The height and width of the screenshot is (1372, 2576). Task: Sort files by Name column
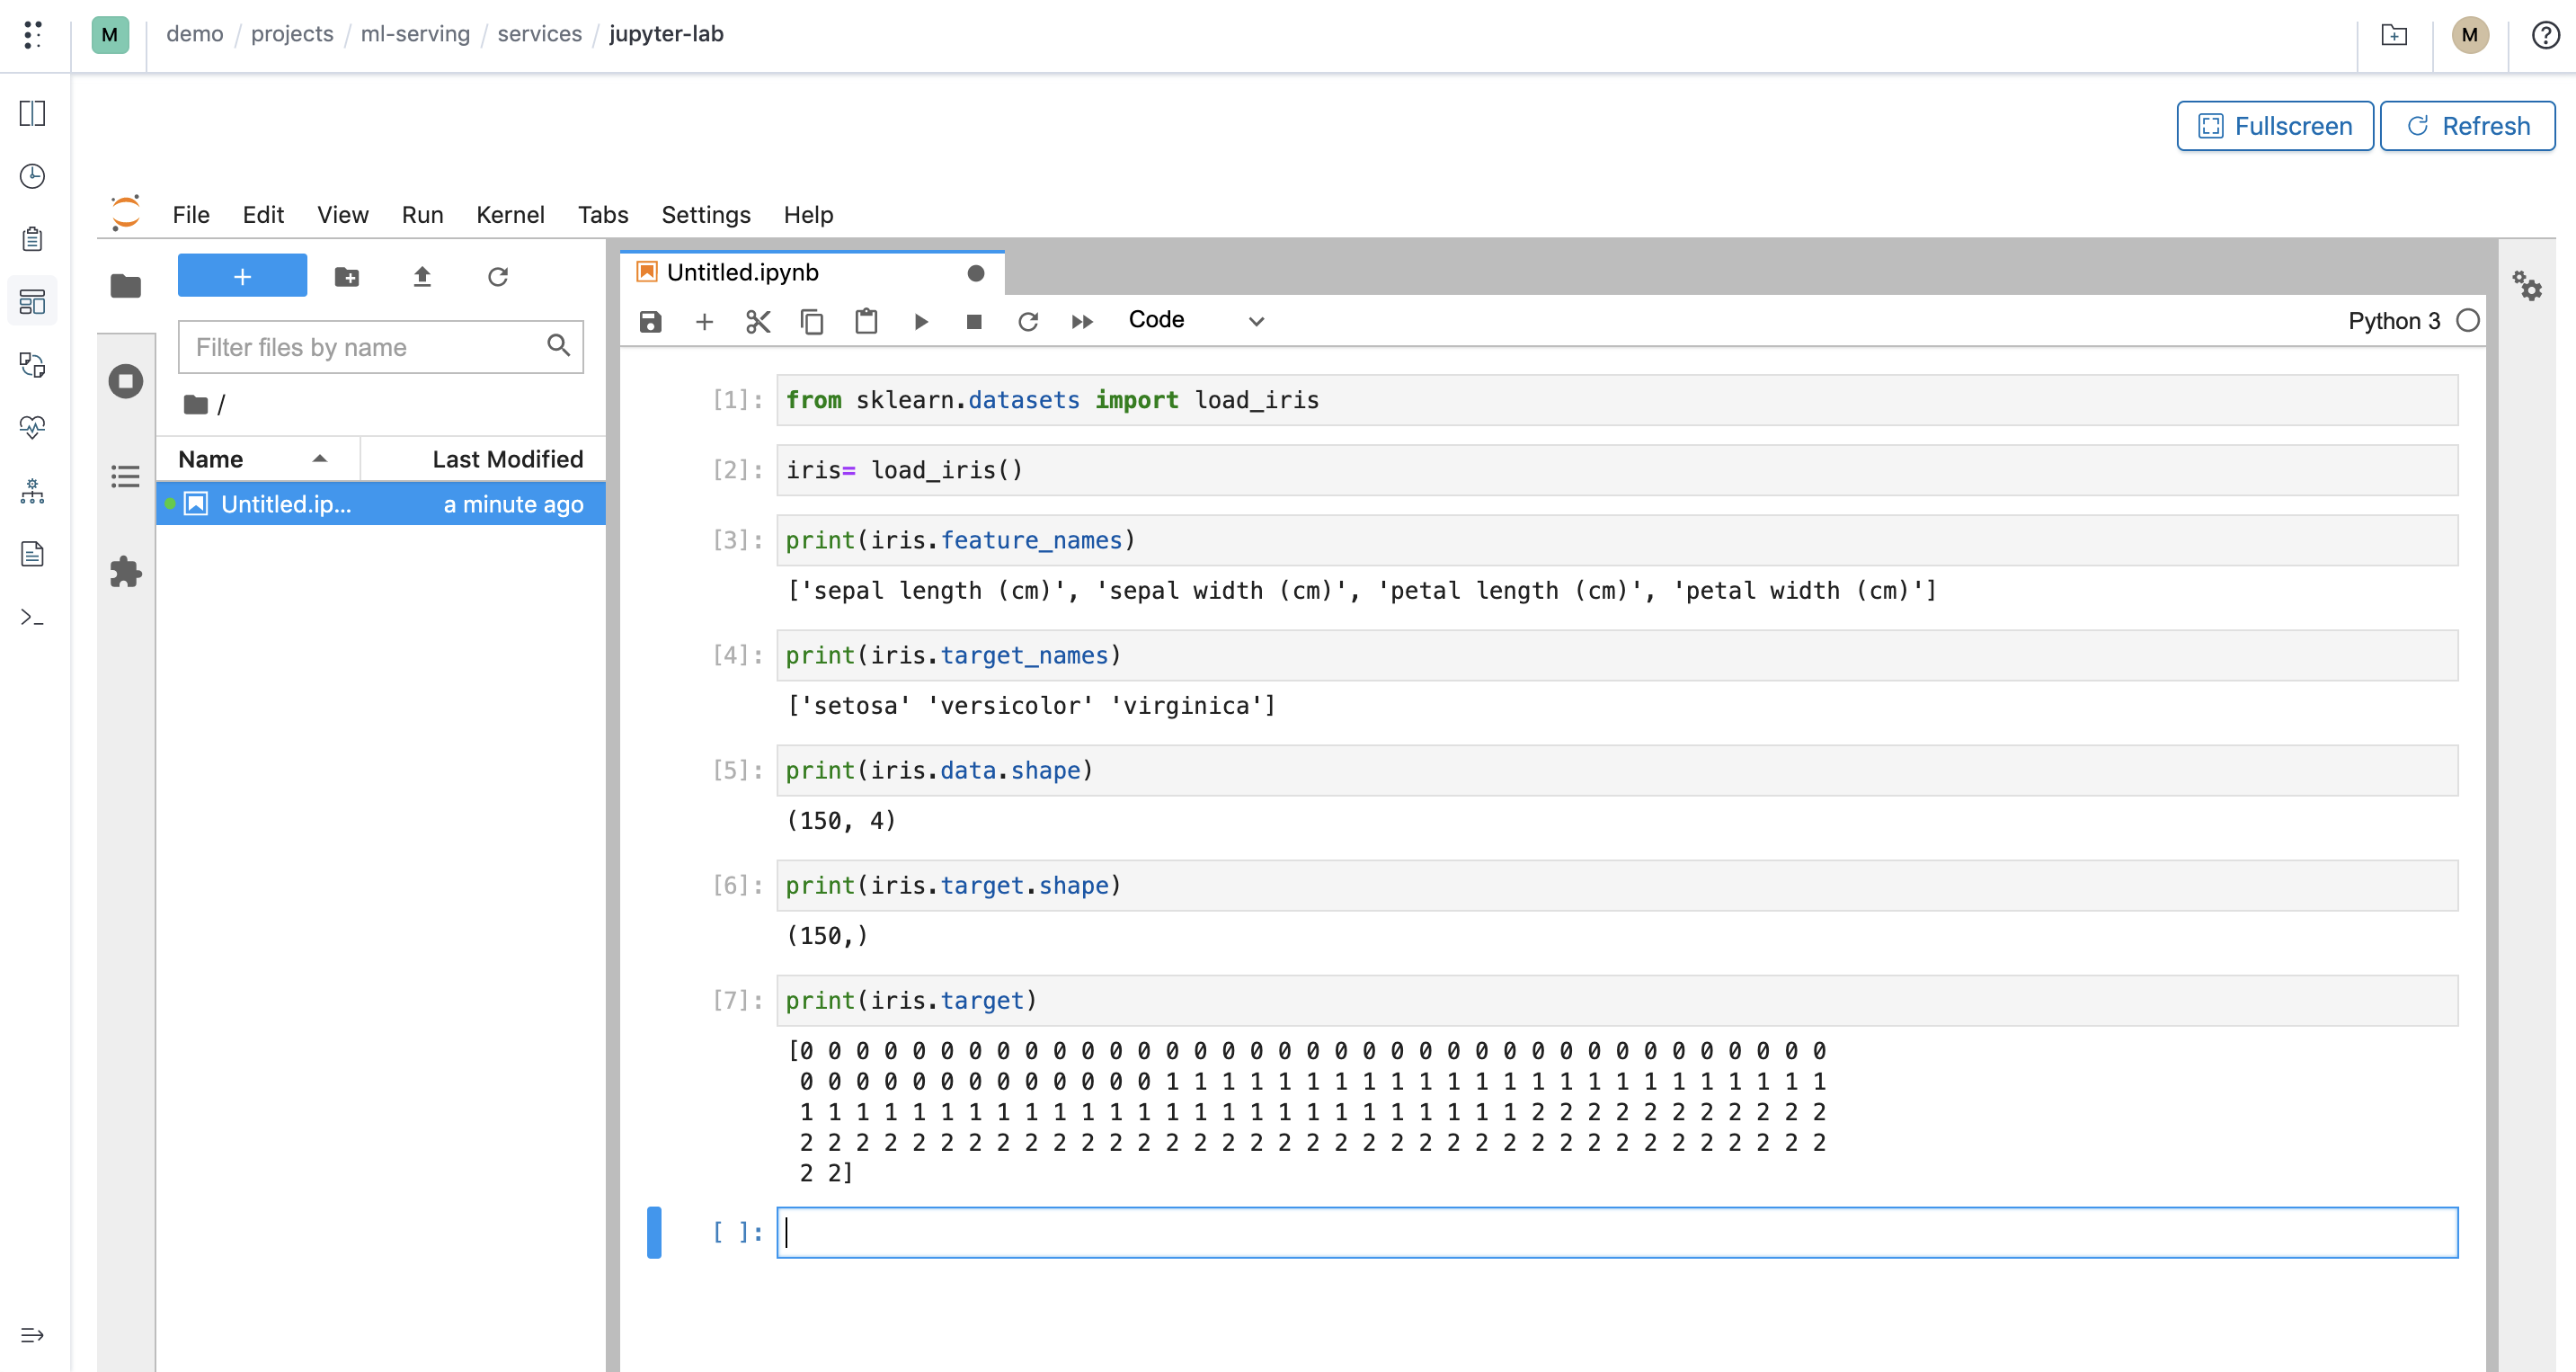coord(258,459)
